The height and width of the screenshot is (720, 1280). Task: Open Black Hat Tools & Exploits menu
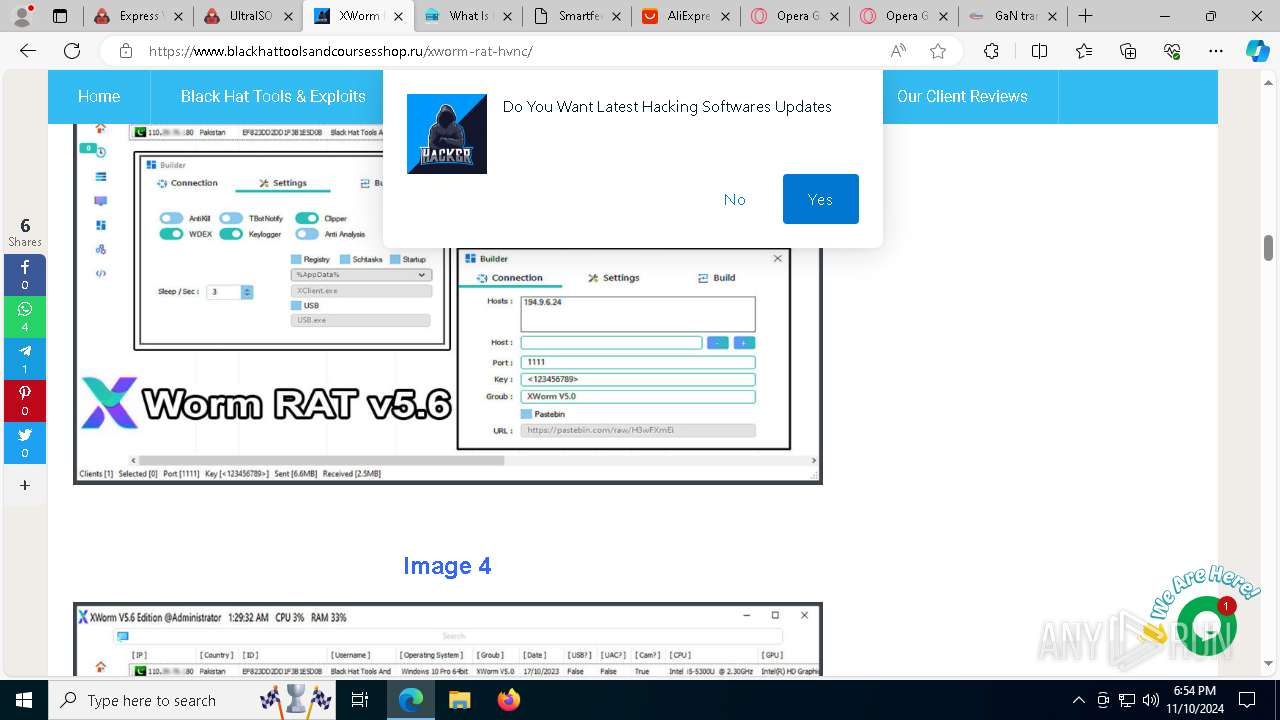point(273,96)
